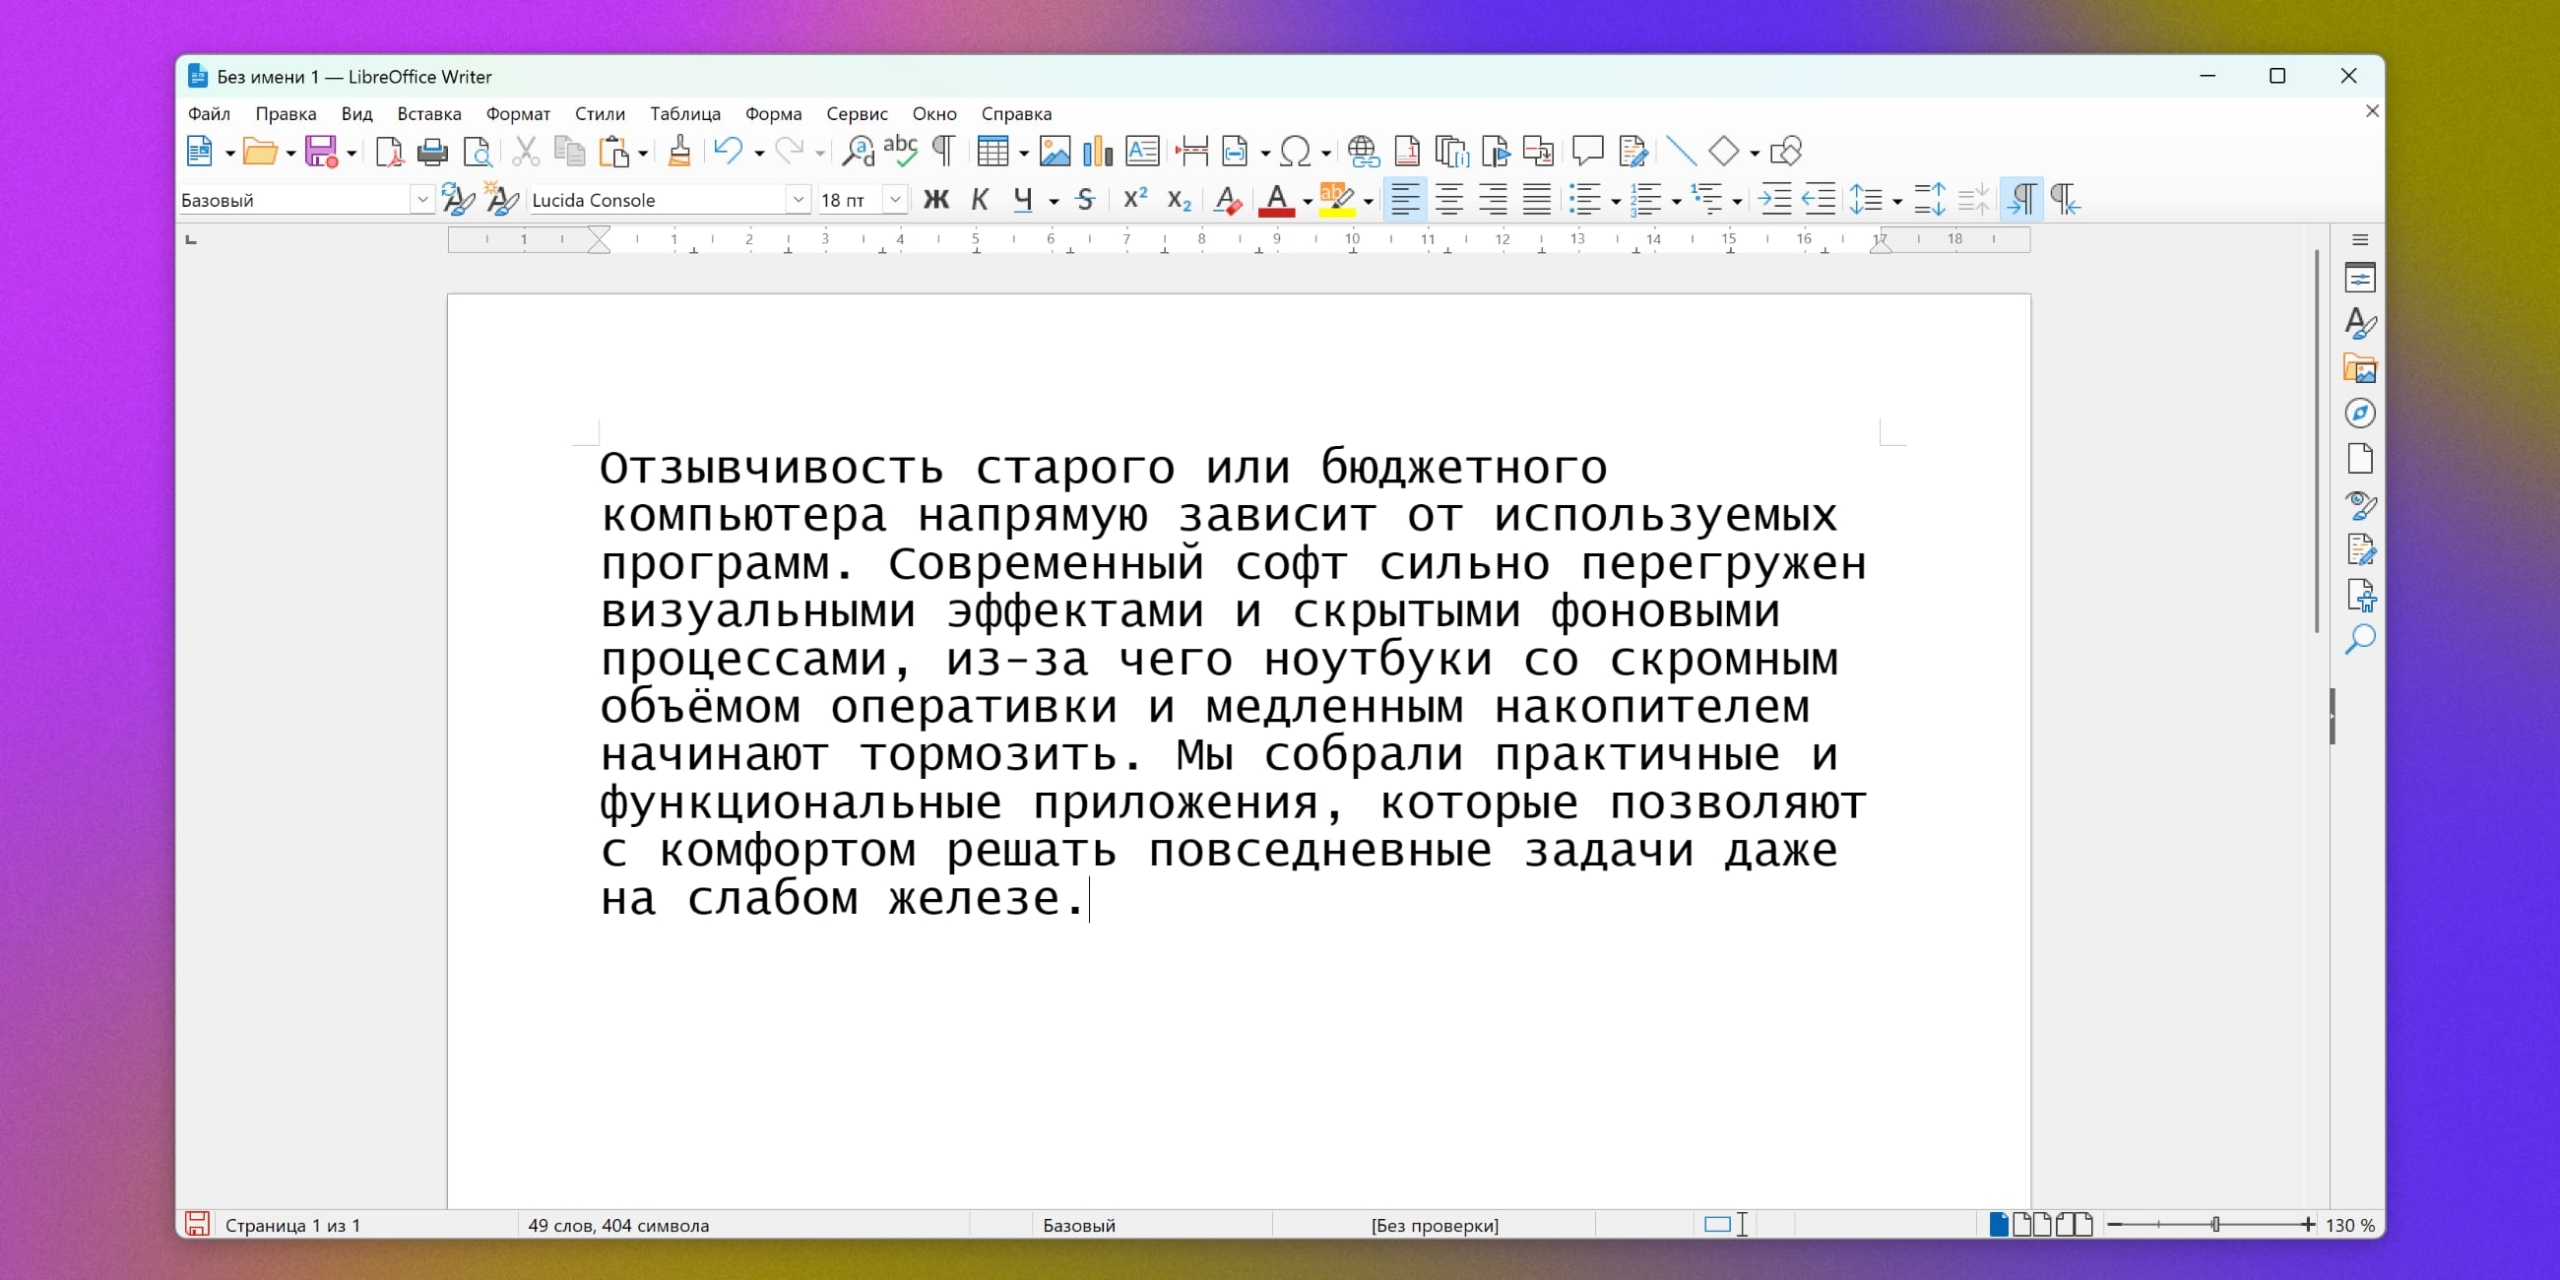The width and height of the screenshot is (2560, 1280).
Task: Click the word count in status bar
Action: 618,1225
